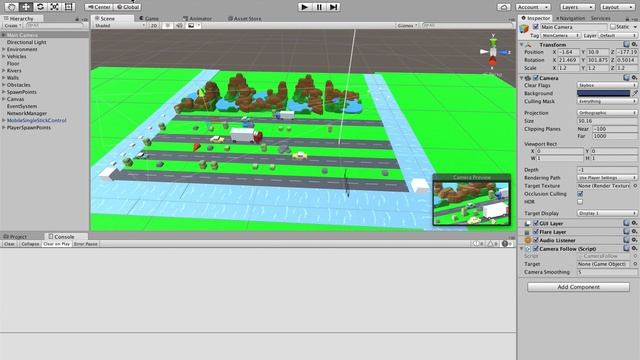This screenshot has width=640, height=360.
Task: Click console Clear button
Action: click(9, 244)
